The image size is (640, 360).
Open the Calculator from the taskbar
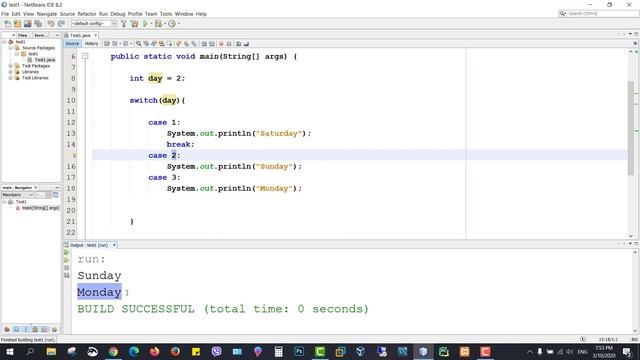point(278,351)
